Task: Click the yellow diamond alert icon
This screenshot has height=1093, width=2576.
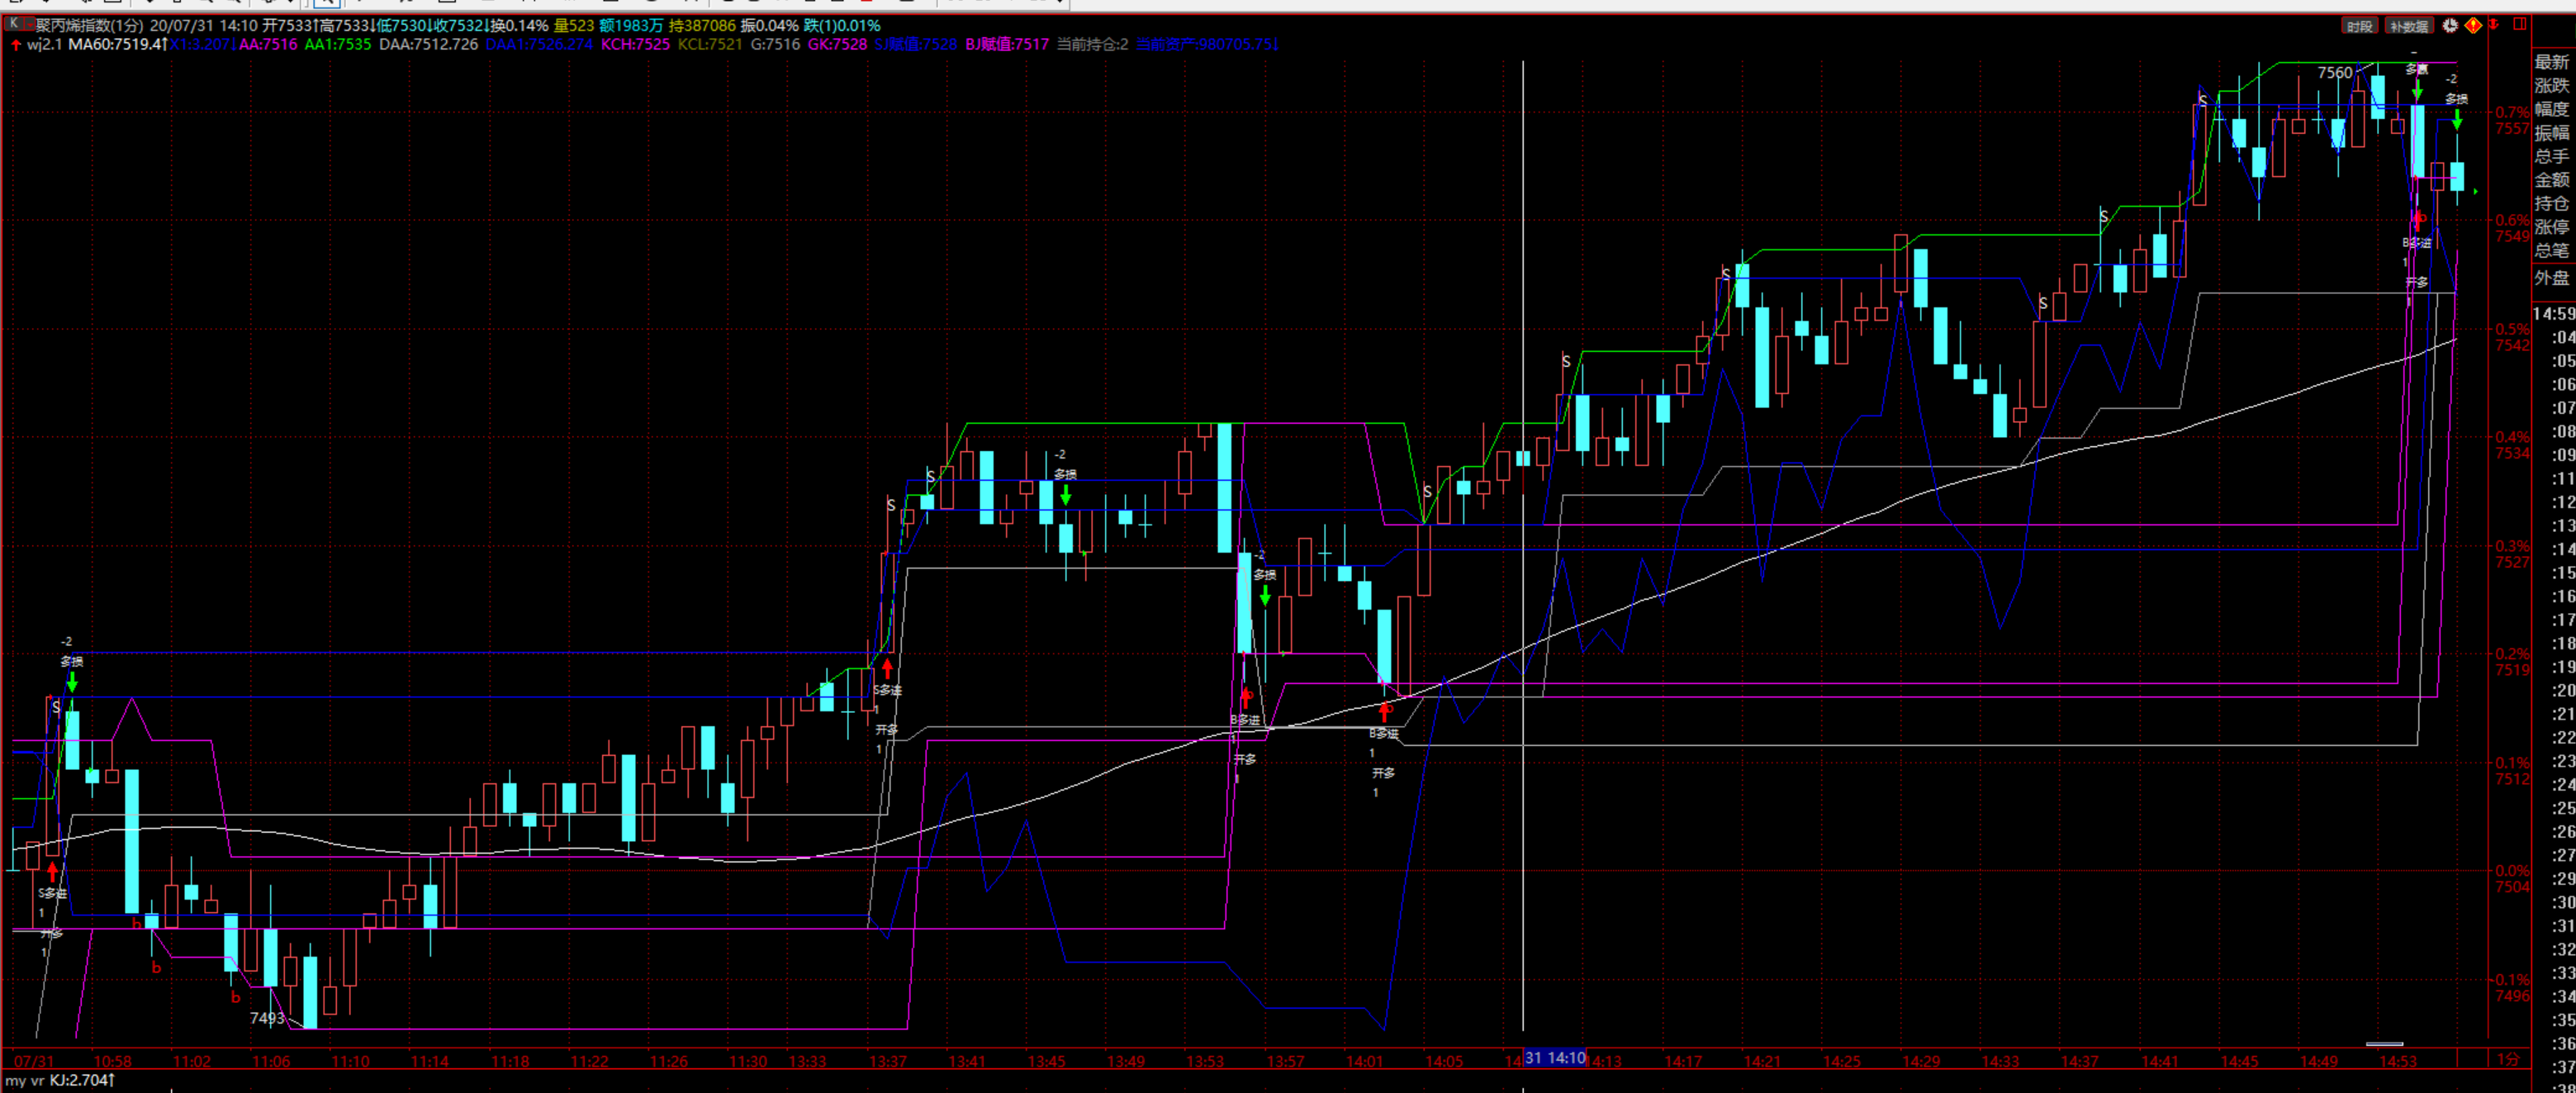Action: click(x=2473, y=26)
